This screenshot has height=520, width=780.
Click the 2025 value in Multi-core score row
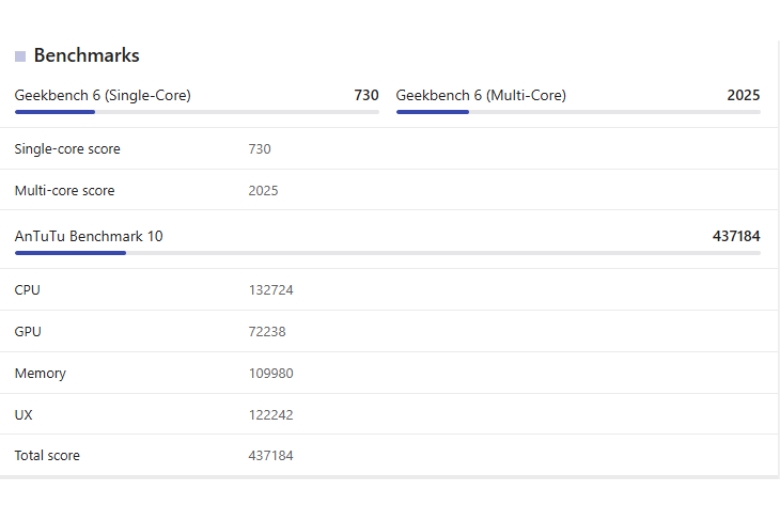(x=263, y=191)
